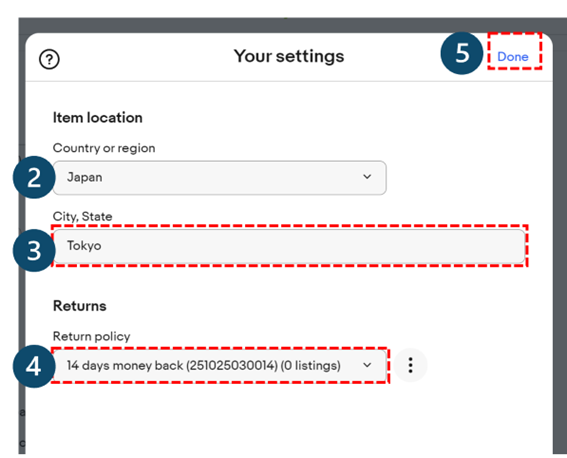This screenshot has height=458, width=567.
Task: Click the chevron arrow in the Japan field
Action: [367, 177]
